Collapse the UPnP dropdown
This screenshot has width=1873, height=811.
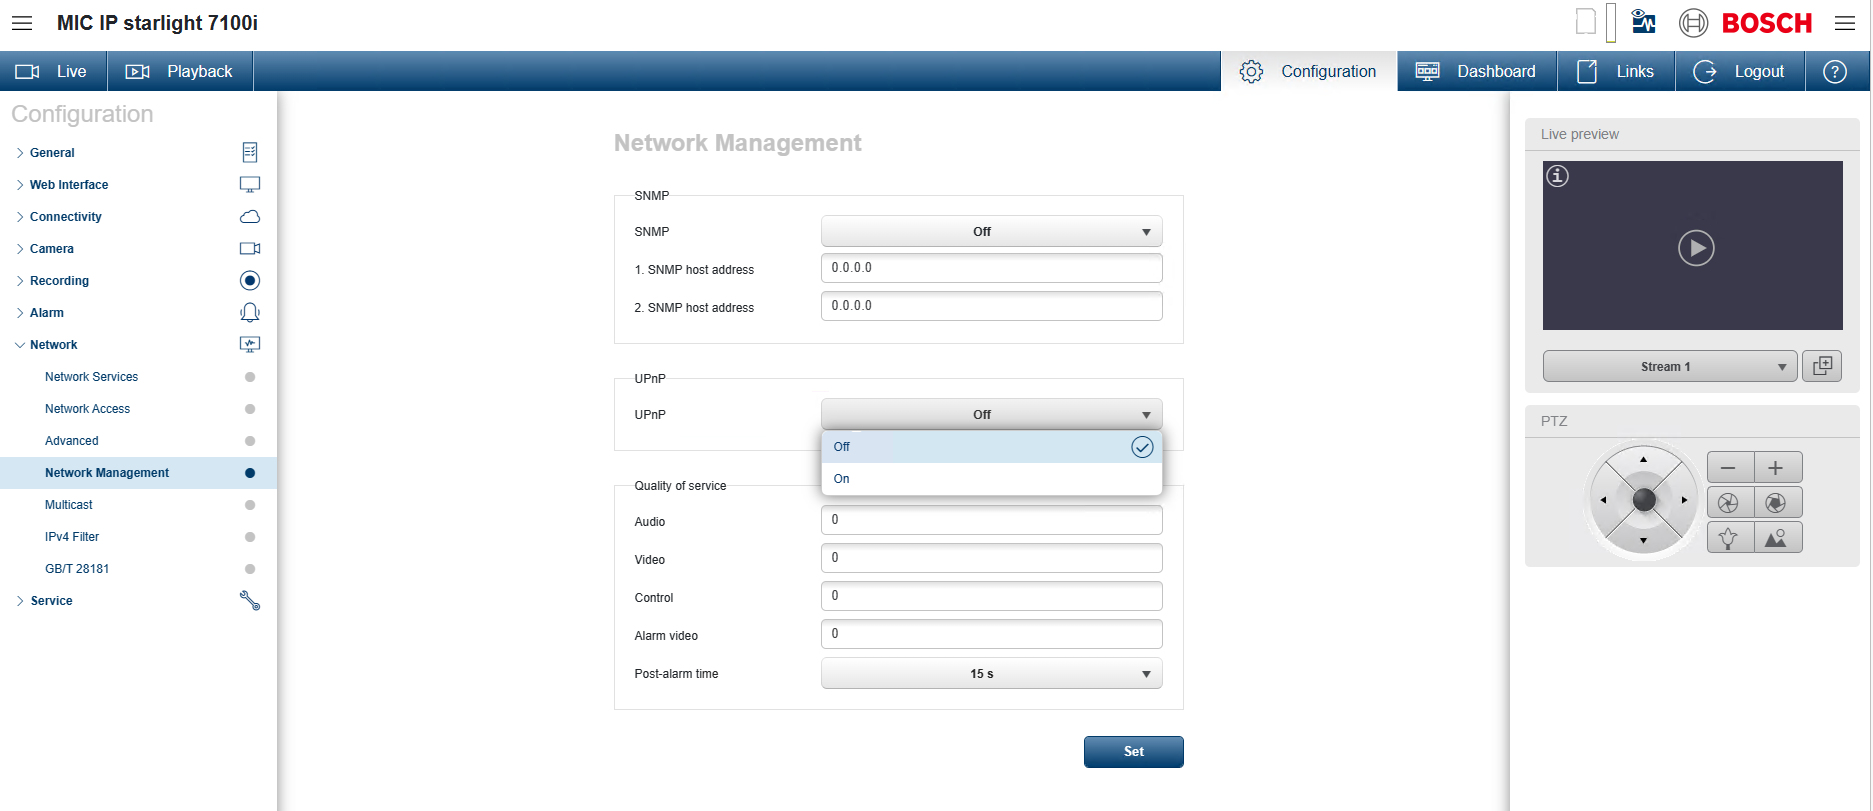click(992, 414)
